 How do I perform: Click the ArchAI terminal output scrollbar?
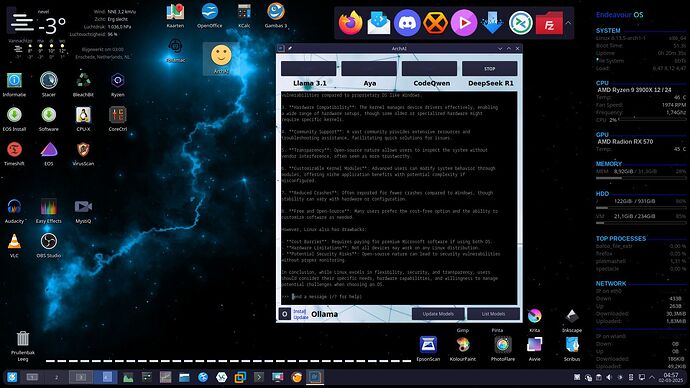pyautogui.click(x=519, y=198)
